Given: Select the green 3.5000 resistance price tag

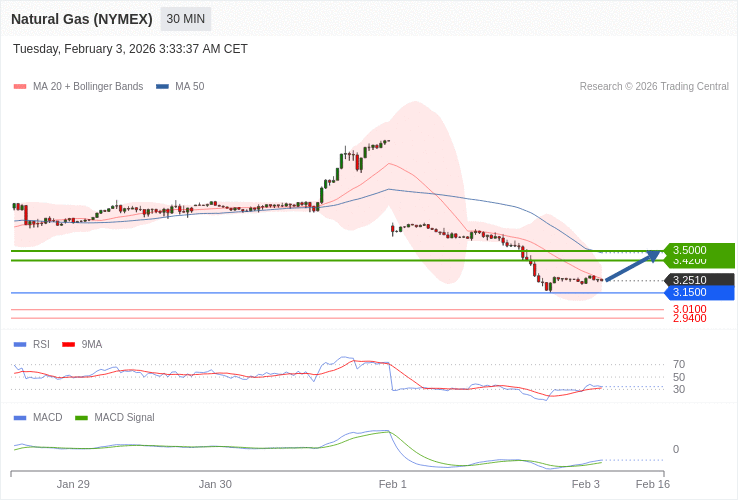Looking at the screenshot, I should coord(699,250).
